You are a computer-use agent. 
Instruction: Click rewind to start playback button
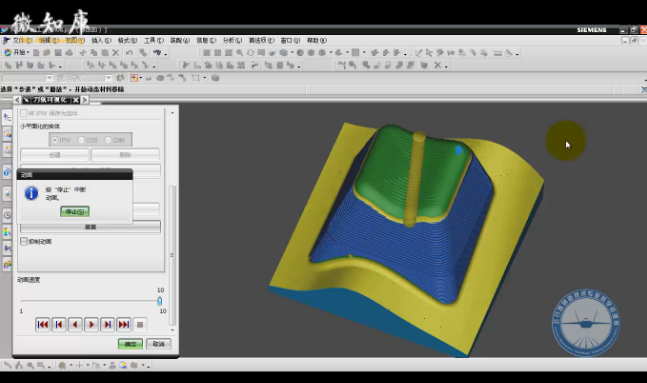[43, 325]
